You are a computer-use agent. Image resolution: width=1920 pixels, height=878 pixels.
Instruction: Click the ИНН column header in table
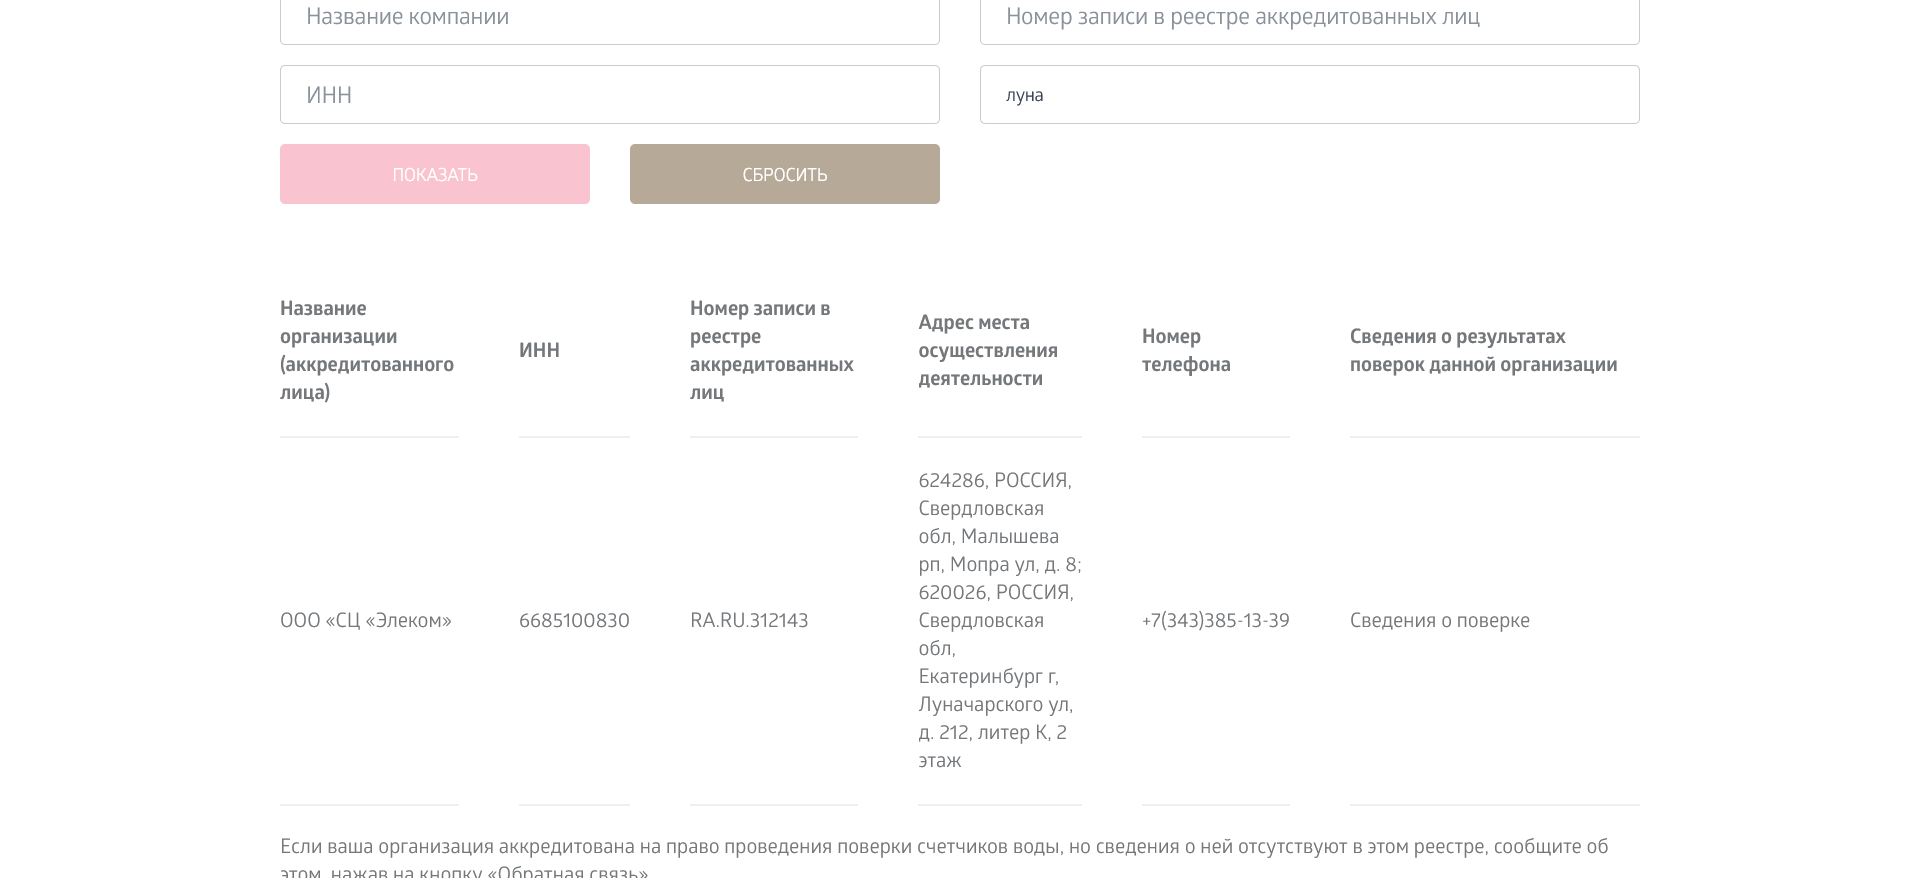point(539,350)
